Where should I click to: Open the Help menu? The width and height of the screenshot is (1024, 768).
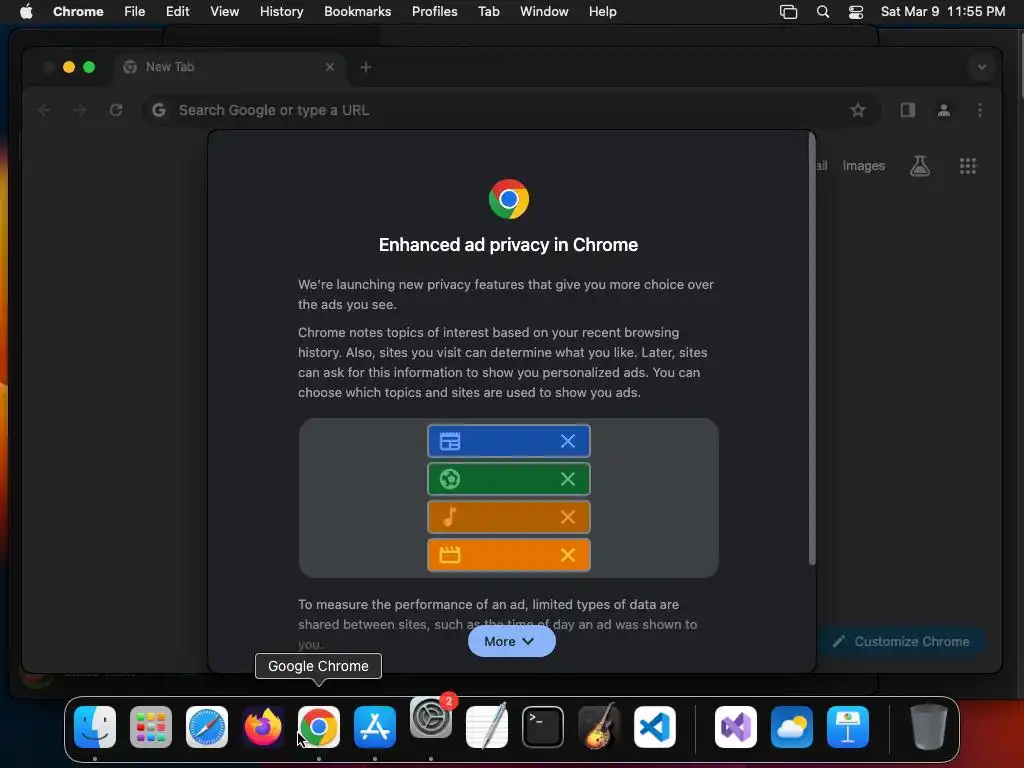point(603,12)
